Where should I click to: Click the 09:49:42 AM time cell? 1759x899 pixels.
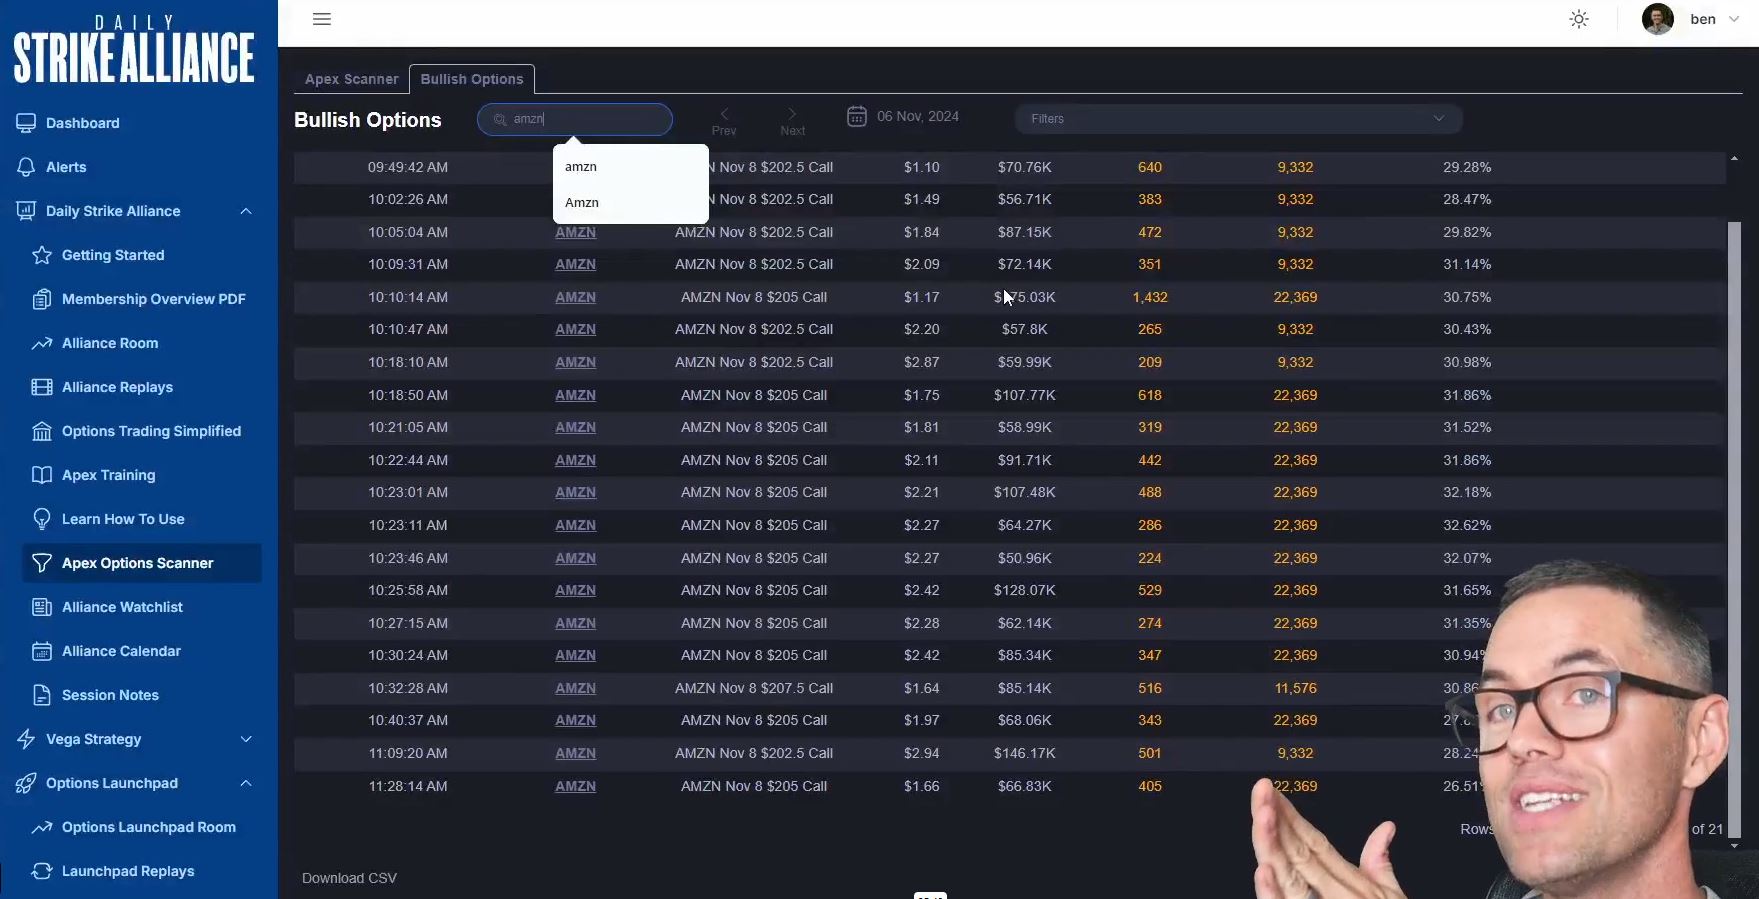(x=408, y=167)
